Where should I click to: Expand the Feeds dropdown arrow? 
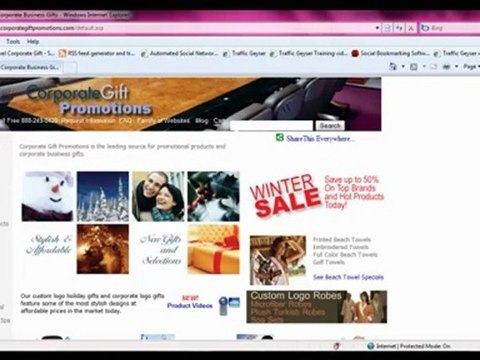coord(424,67)
